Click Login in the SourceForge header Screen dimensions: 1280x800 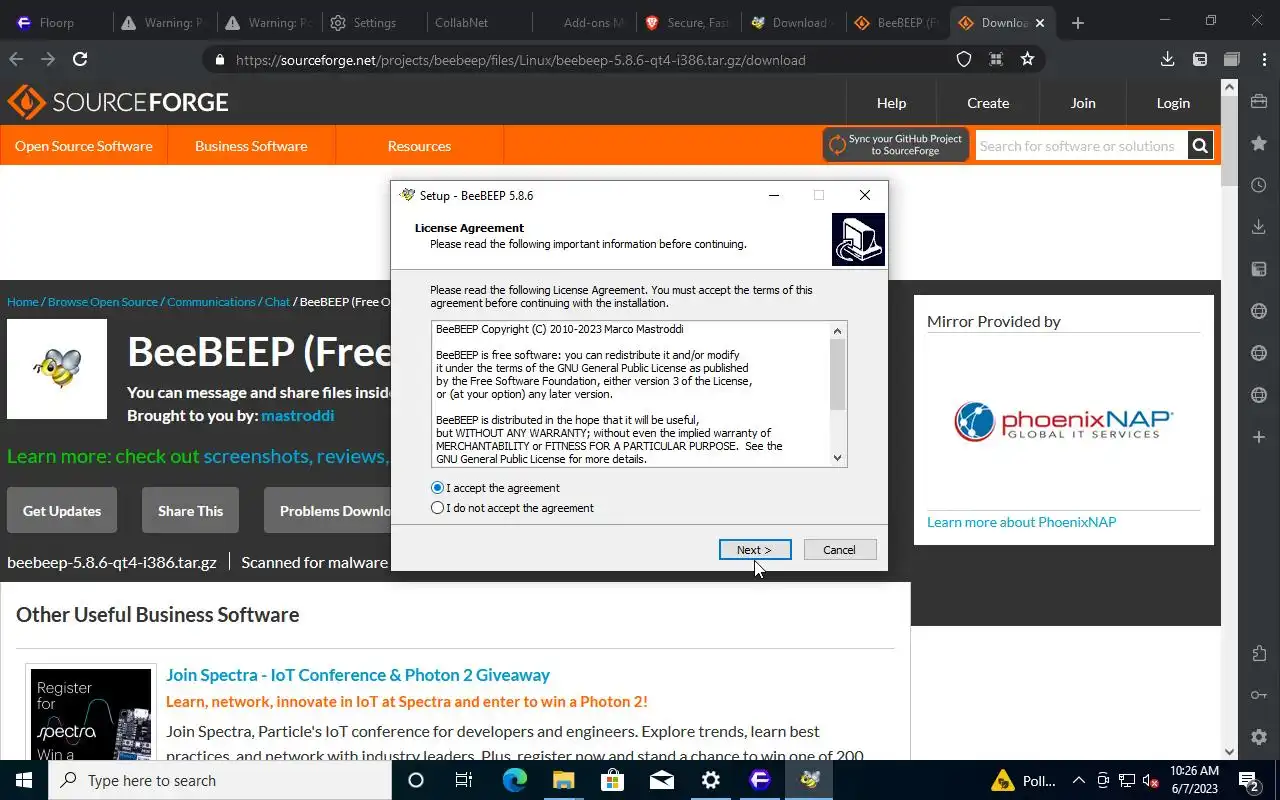pyautogui.click(x=1173, y=103)
